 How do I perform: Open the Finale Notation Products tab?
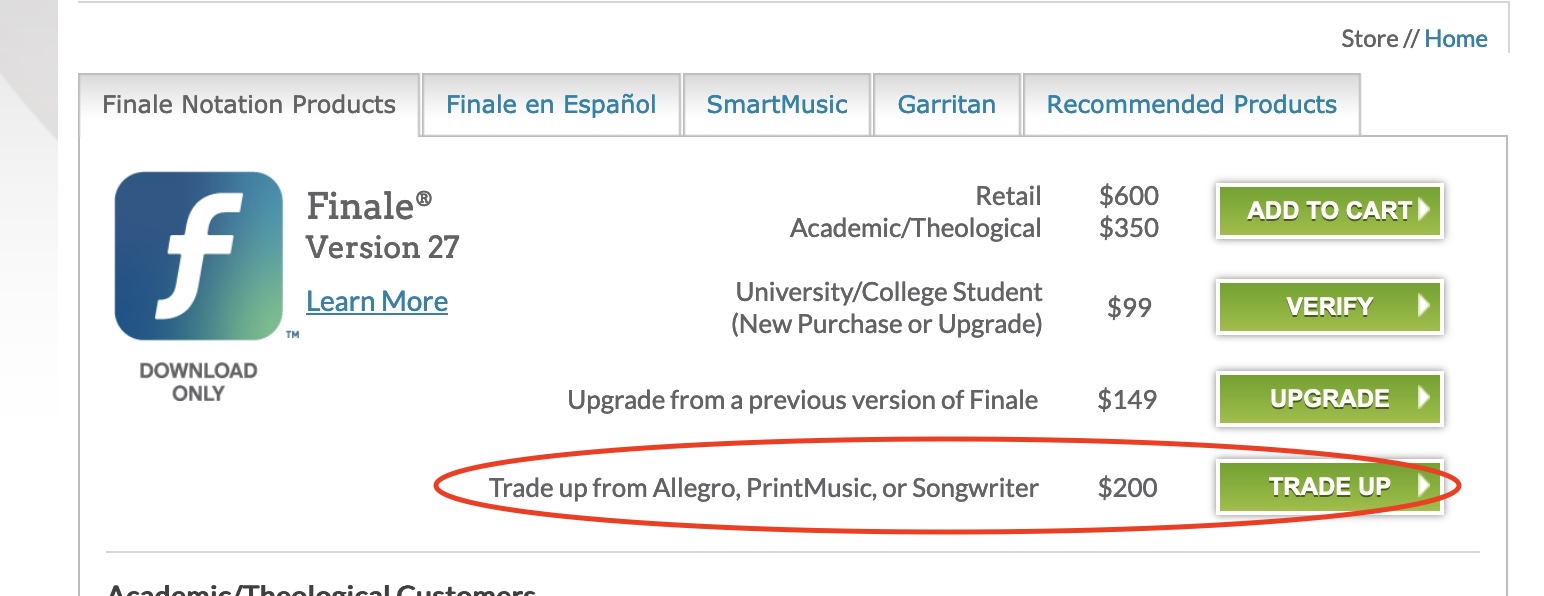(249, 105)
